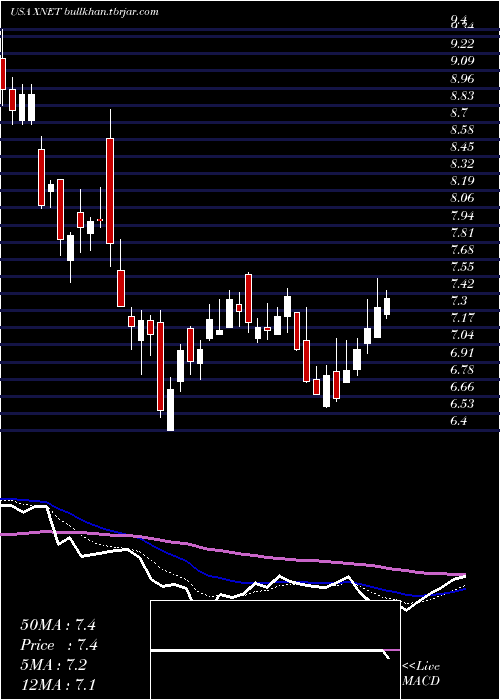This screenshot has width=500, height=700.
Task: Select the 6.66 price level label
Action: (x=462, y=387)
